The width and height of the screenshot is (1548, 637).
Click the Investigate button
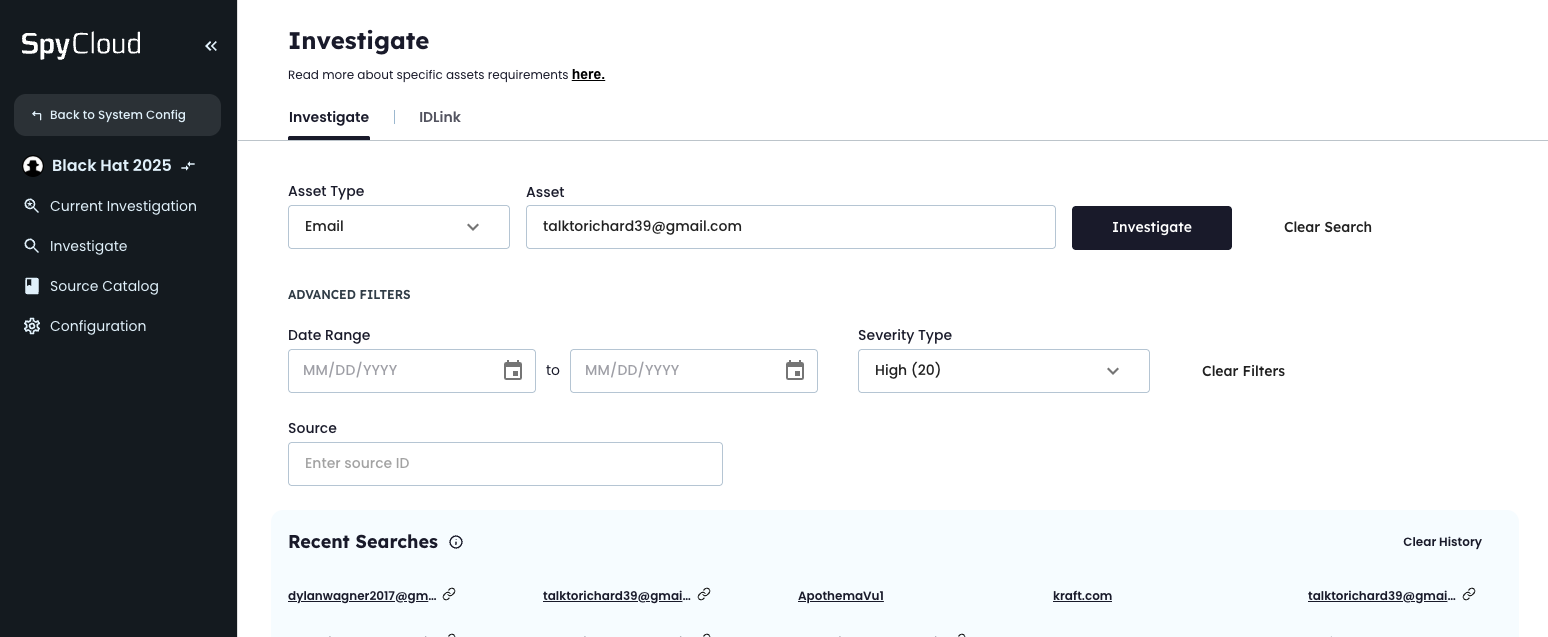[x=1151, y=227]
